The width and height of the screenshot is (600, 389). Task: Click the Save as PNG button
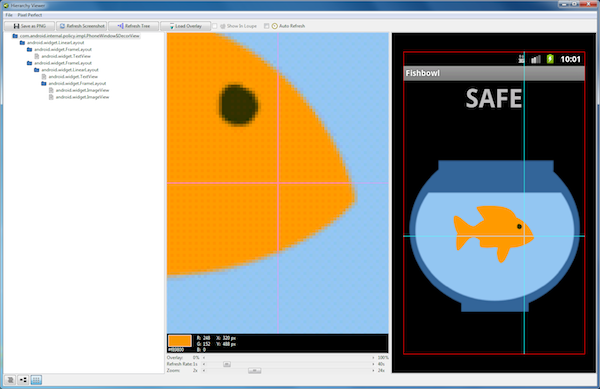point(29,26)
